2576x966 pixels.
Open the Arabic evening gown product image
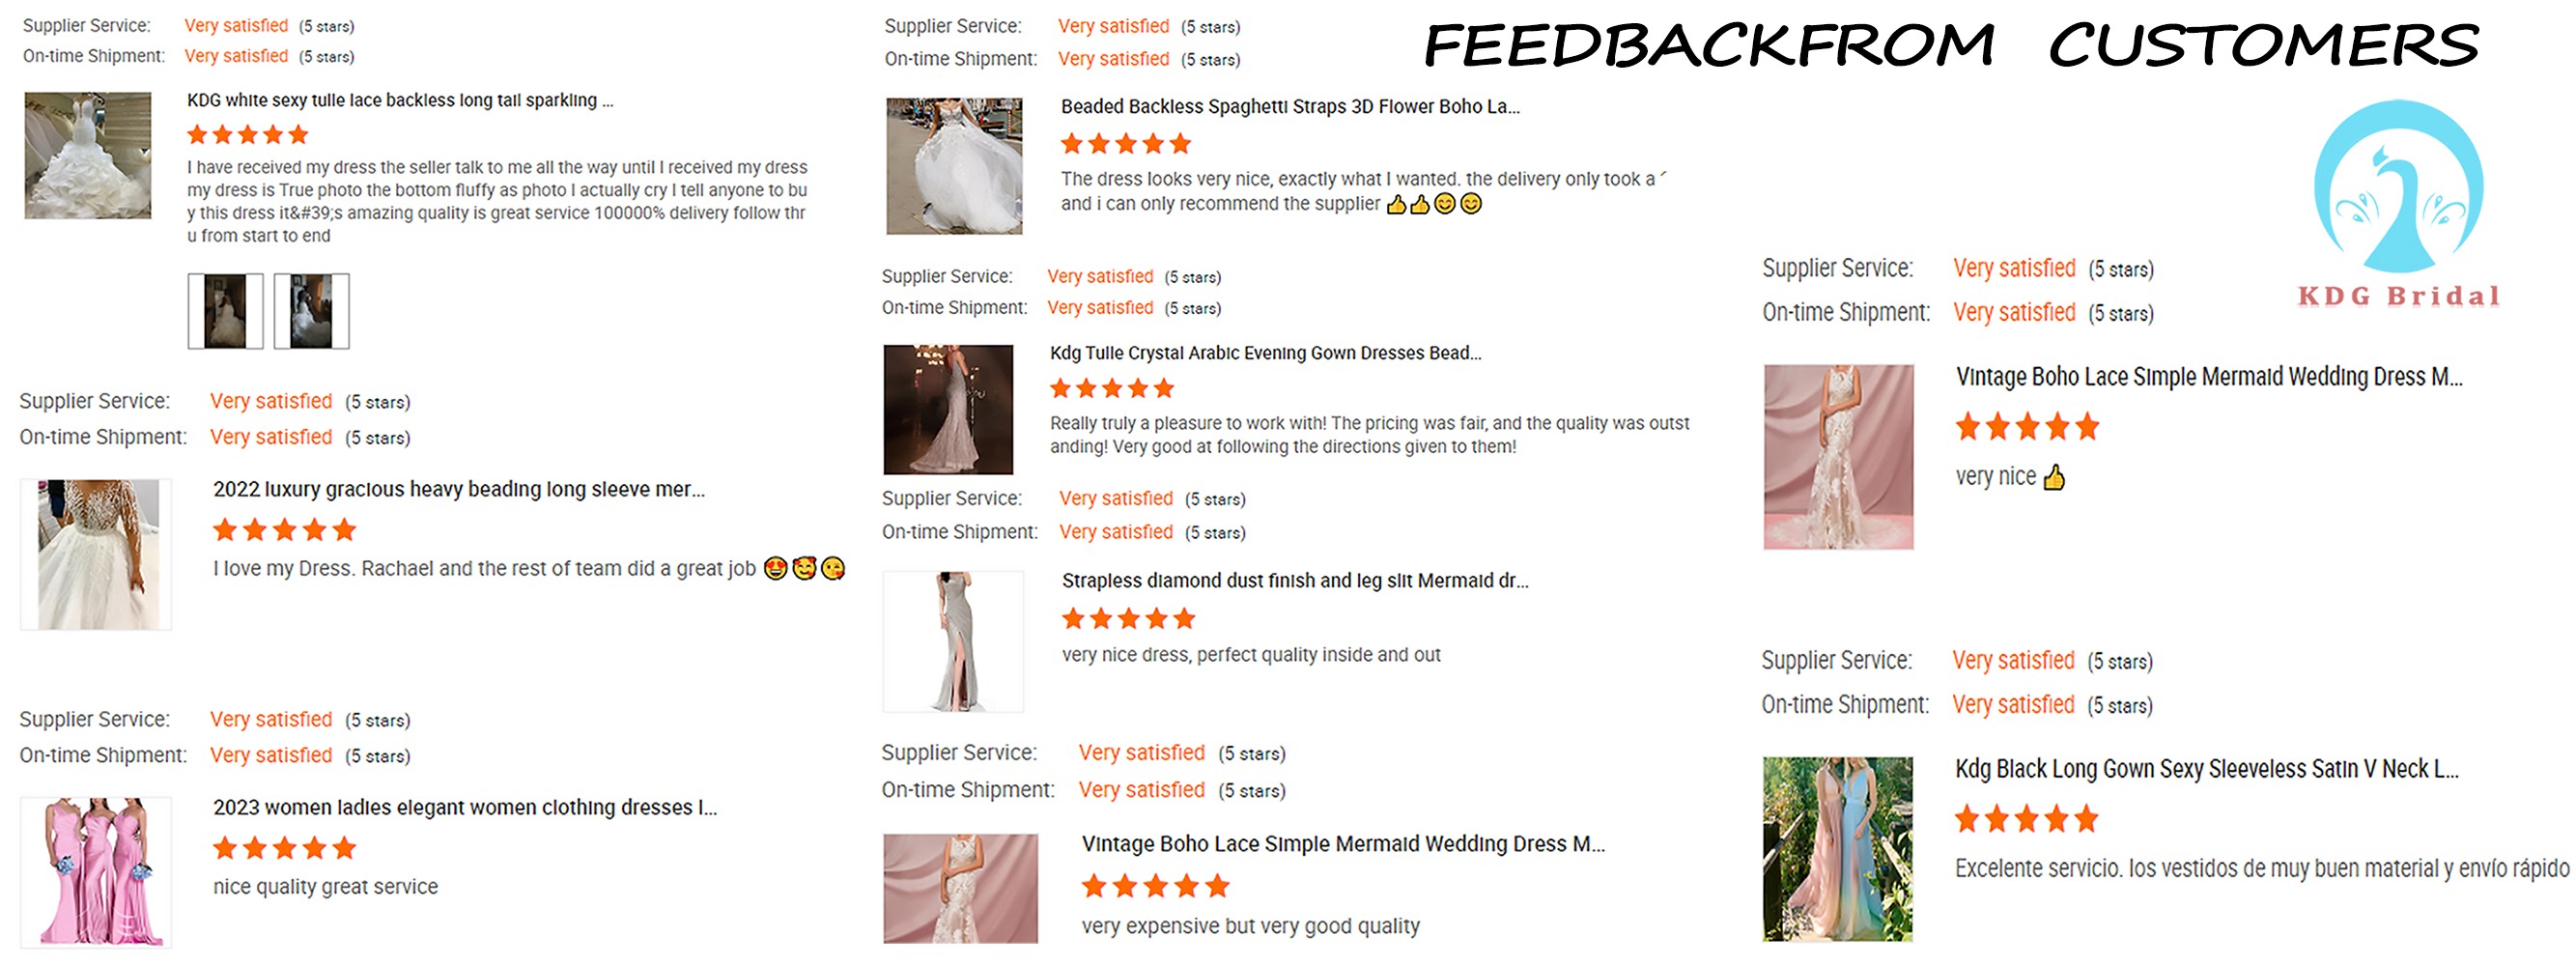coord(948,409)
